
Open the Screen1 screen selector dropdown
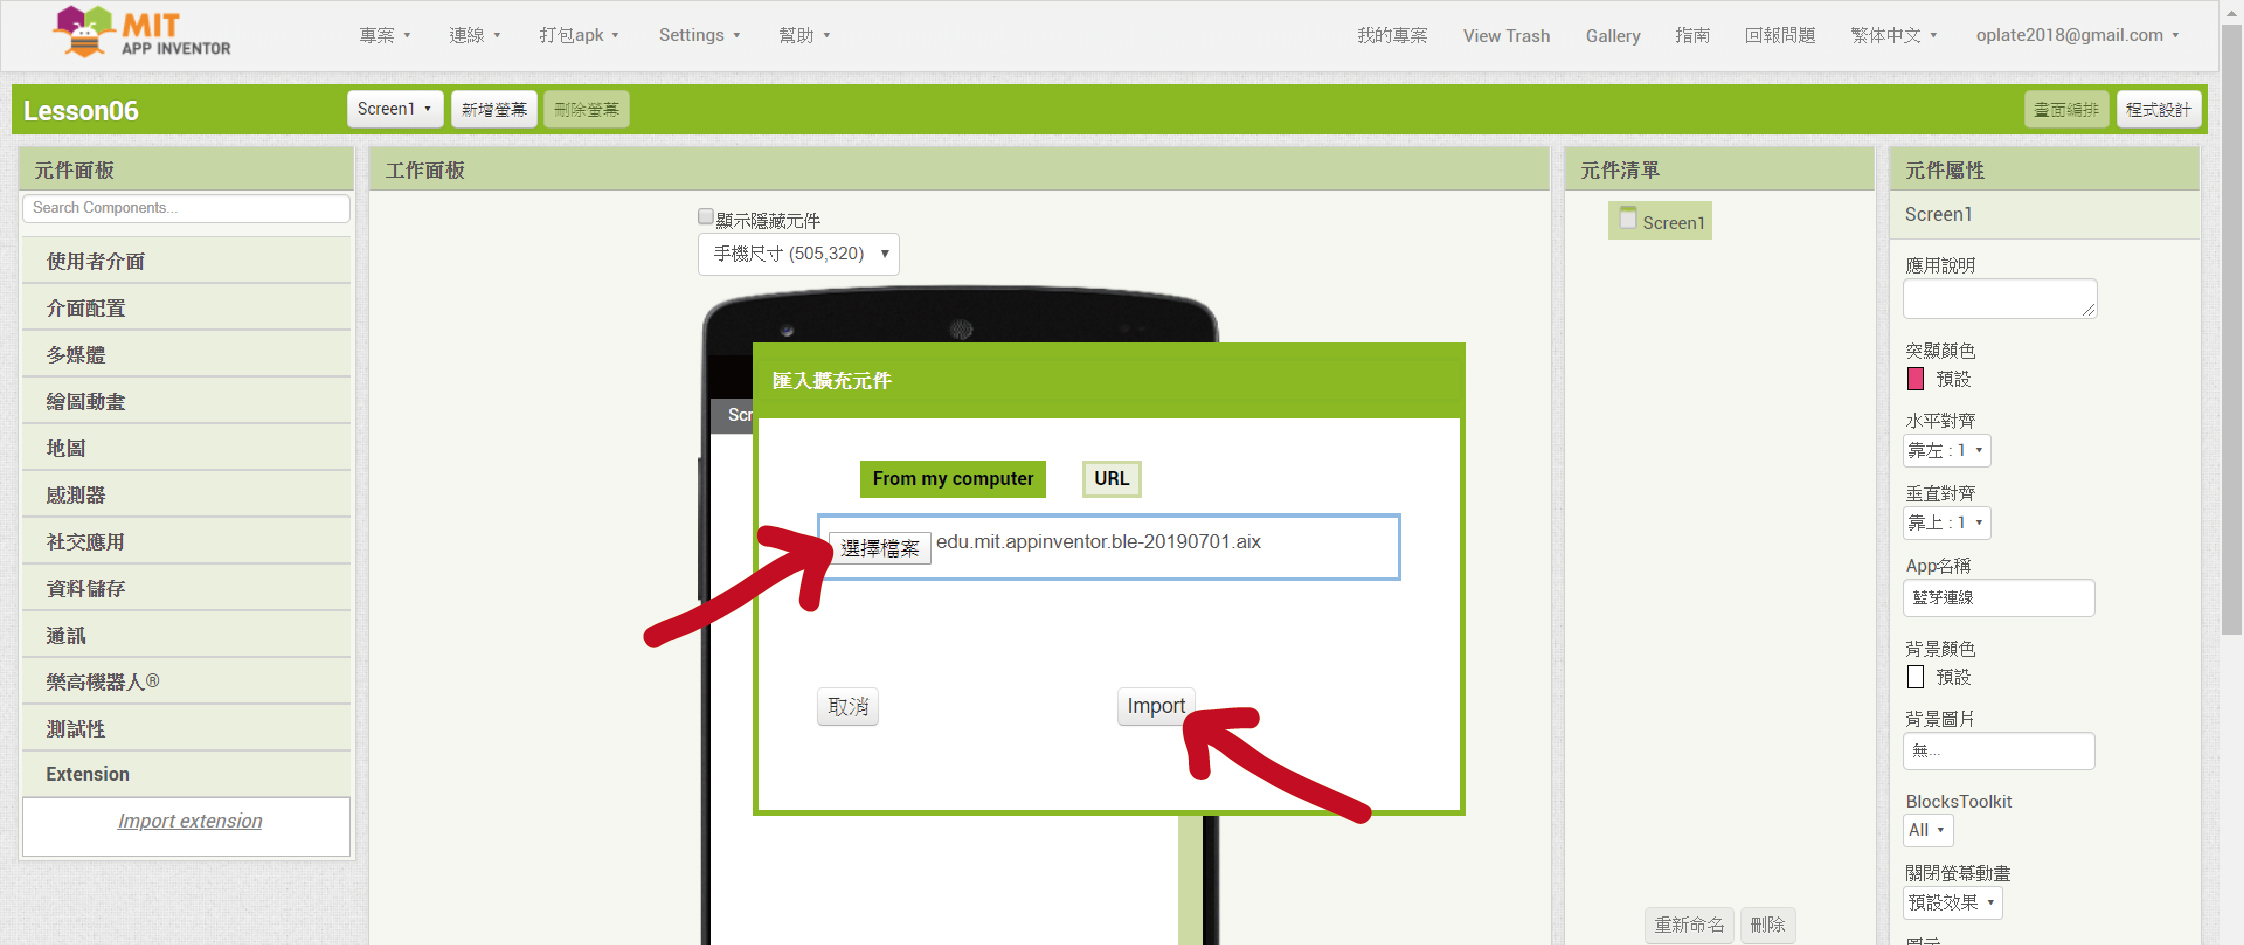[395, 109]
